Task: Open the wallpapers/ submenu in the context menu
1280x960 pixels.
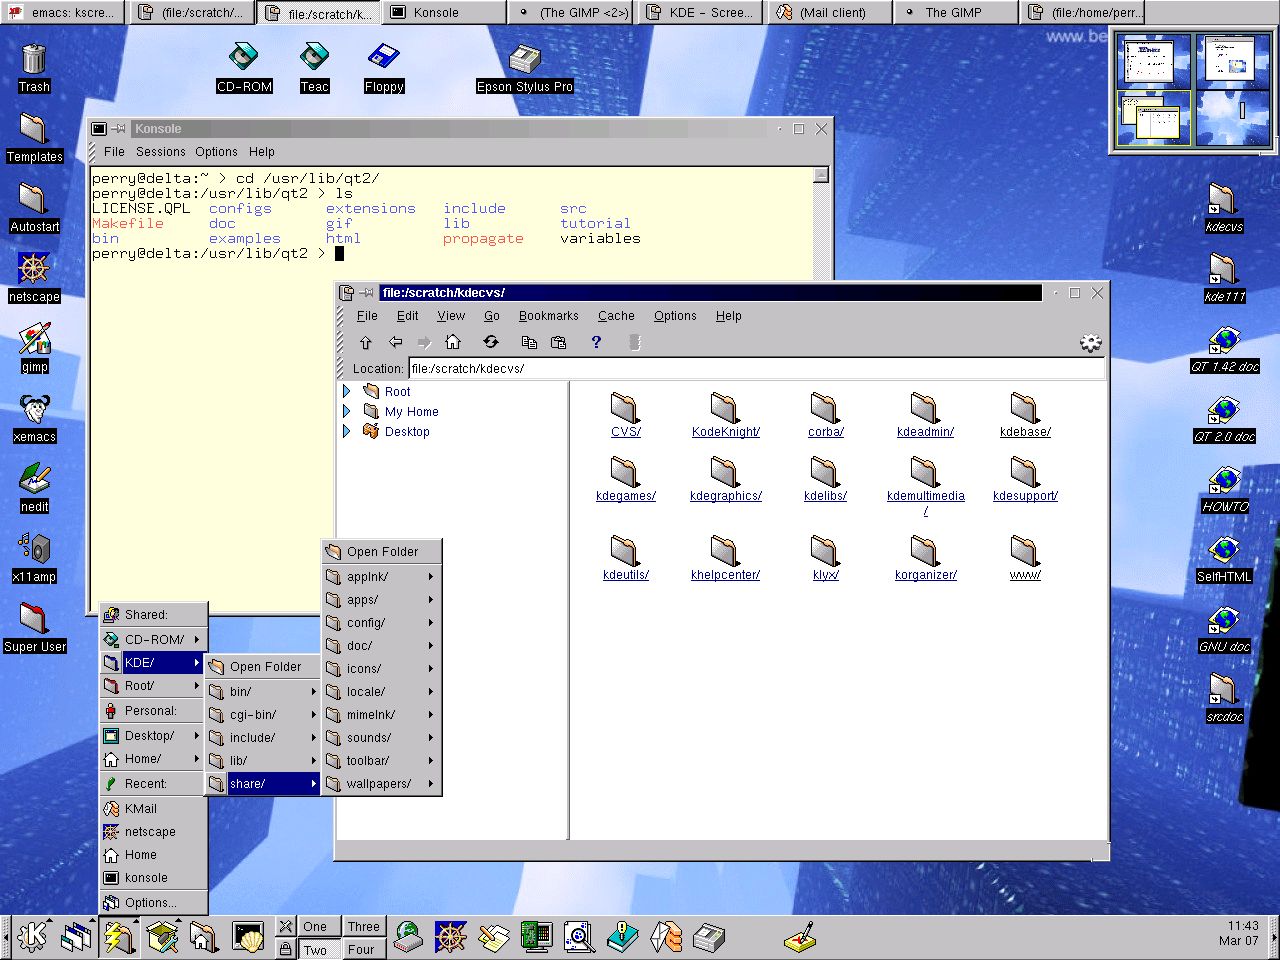Action: click(379, 784)
